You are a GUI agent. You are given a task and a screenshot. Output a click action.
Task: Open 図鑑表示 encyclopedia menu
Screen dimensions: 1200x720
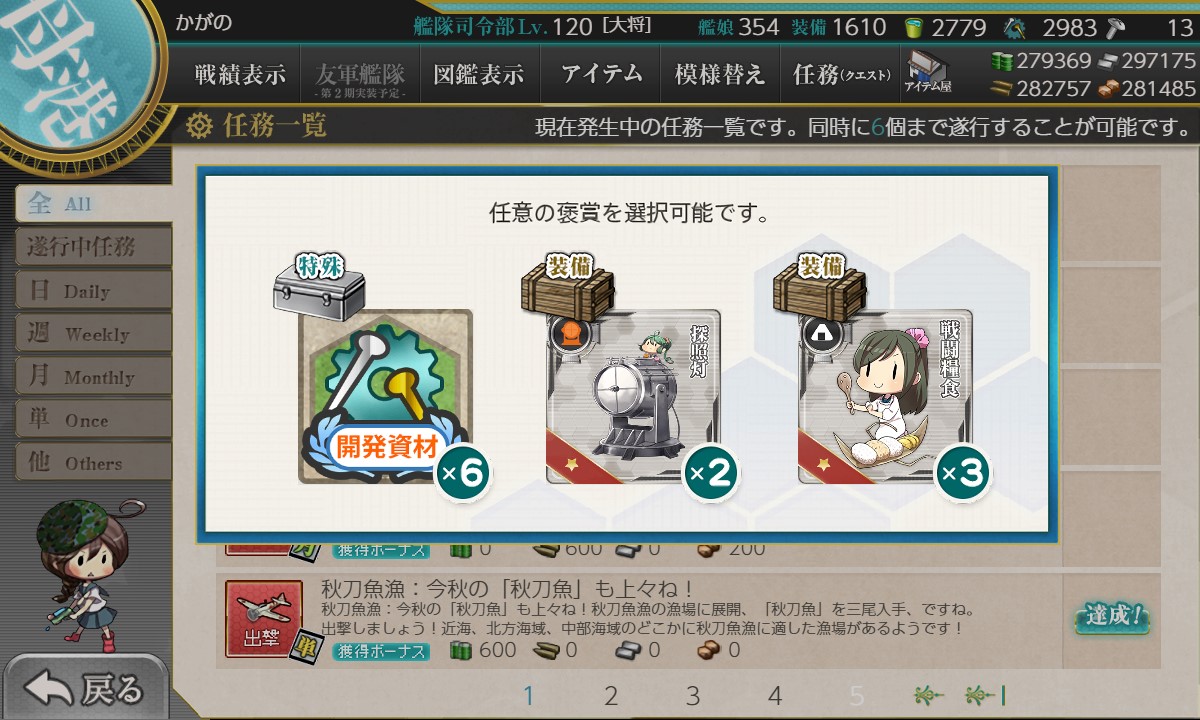pos(479,75)
